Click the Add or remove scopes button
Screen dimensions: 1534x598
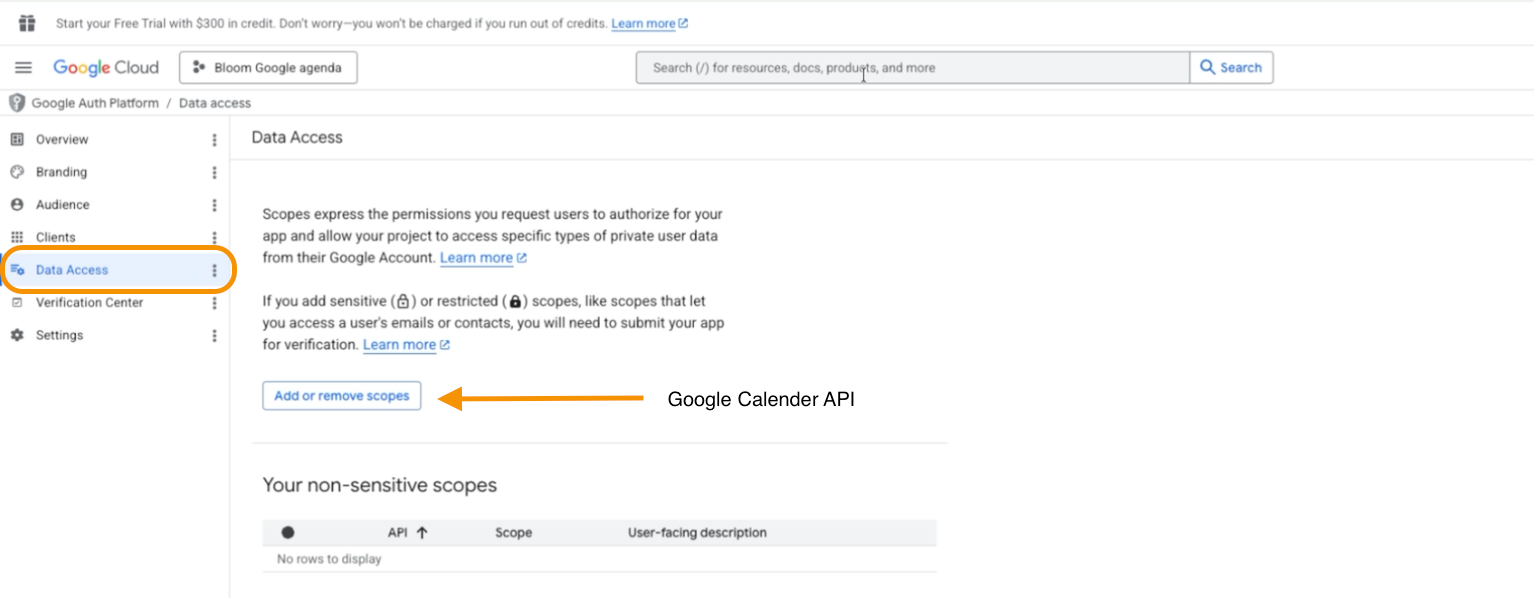click(x=342, y=396)
